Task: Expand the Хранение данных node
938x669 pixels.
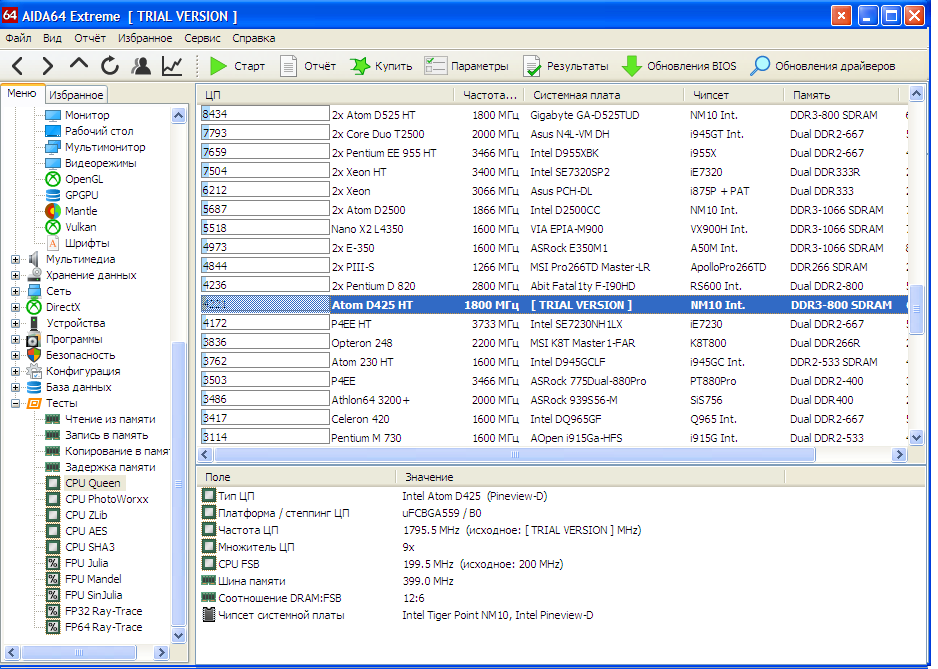Action: [16, 275]
